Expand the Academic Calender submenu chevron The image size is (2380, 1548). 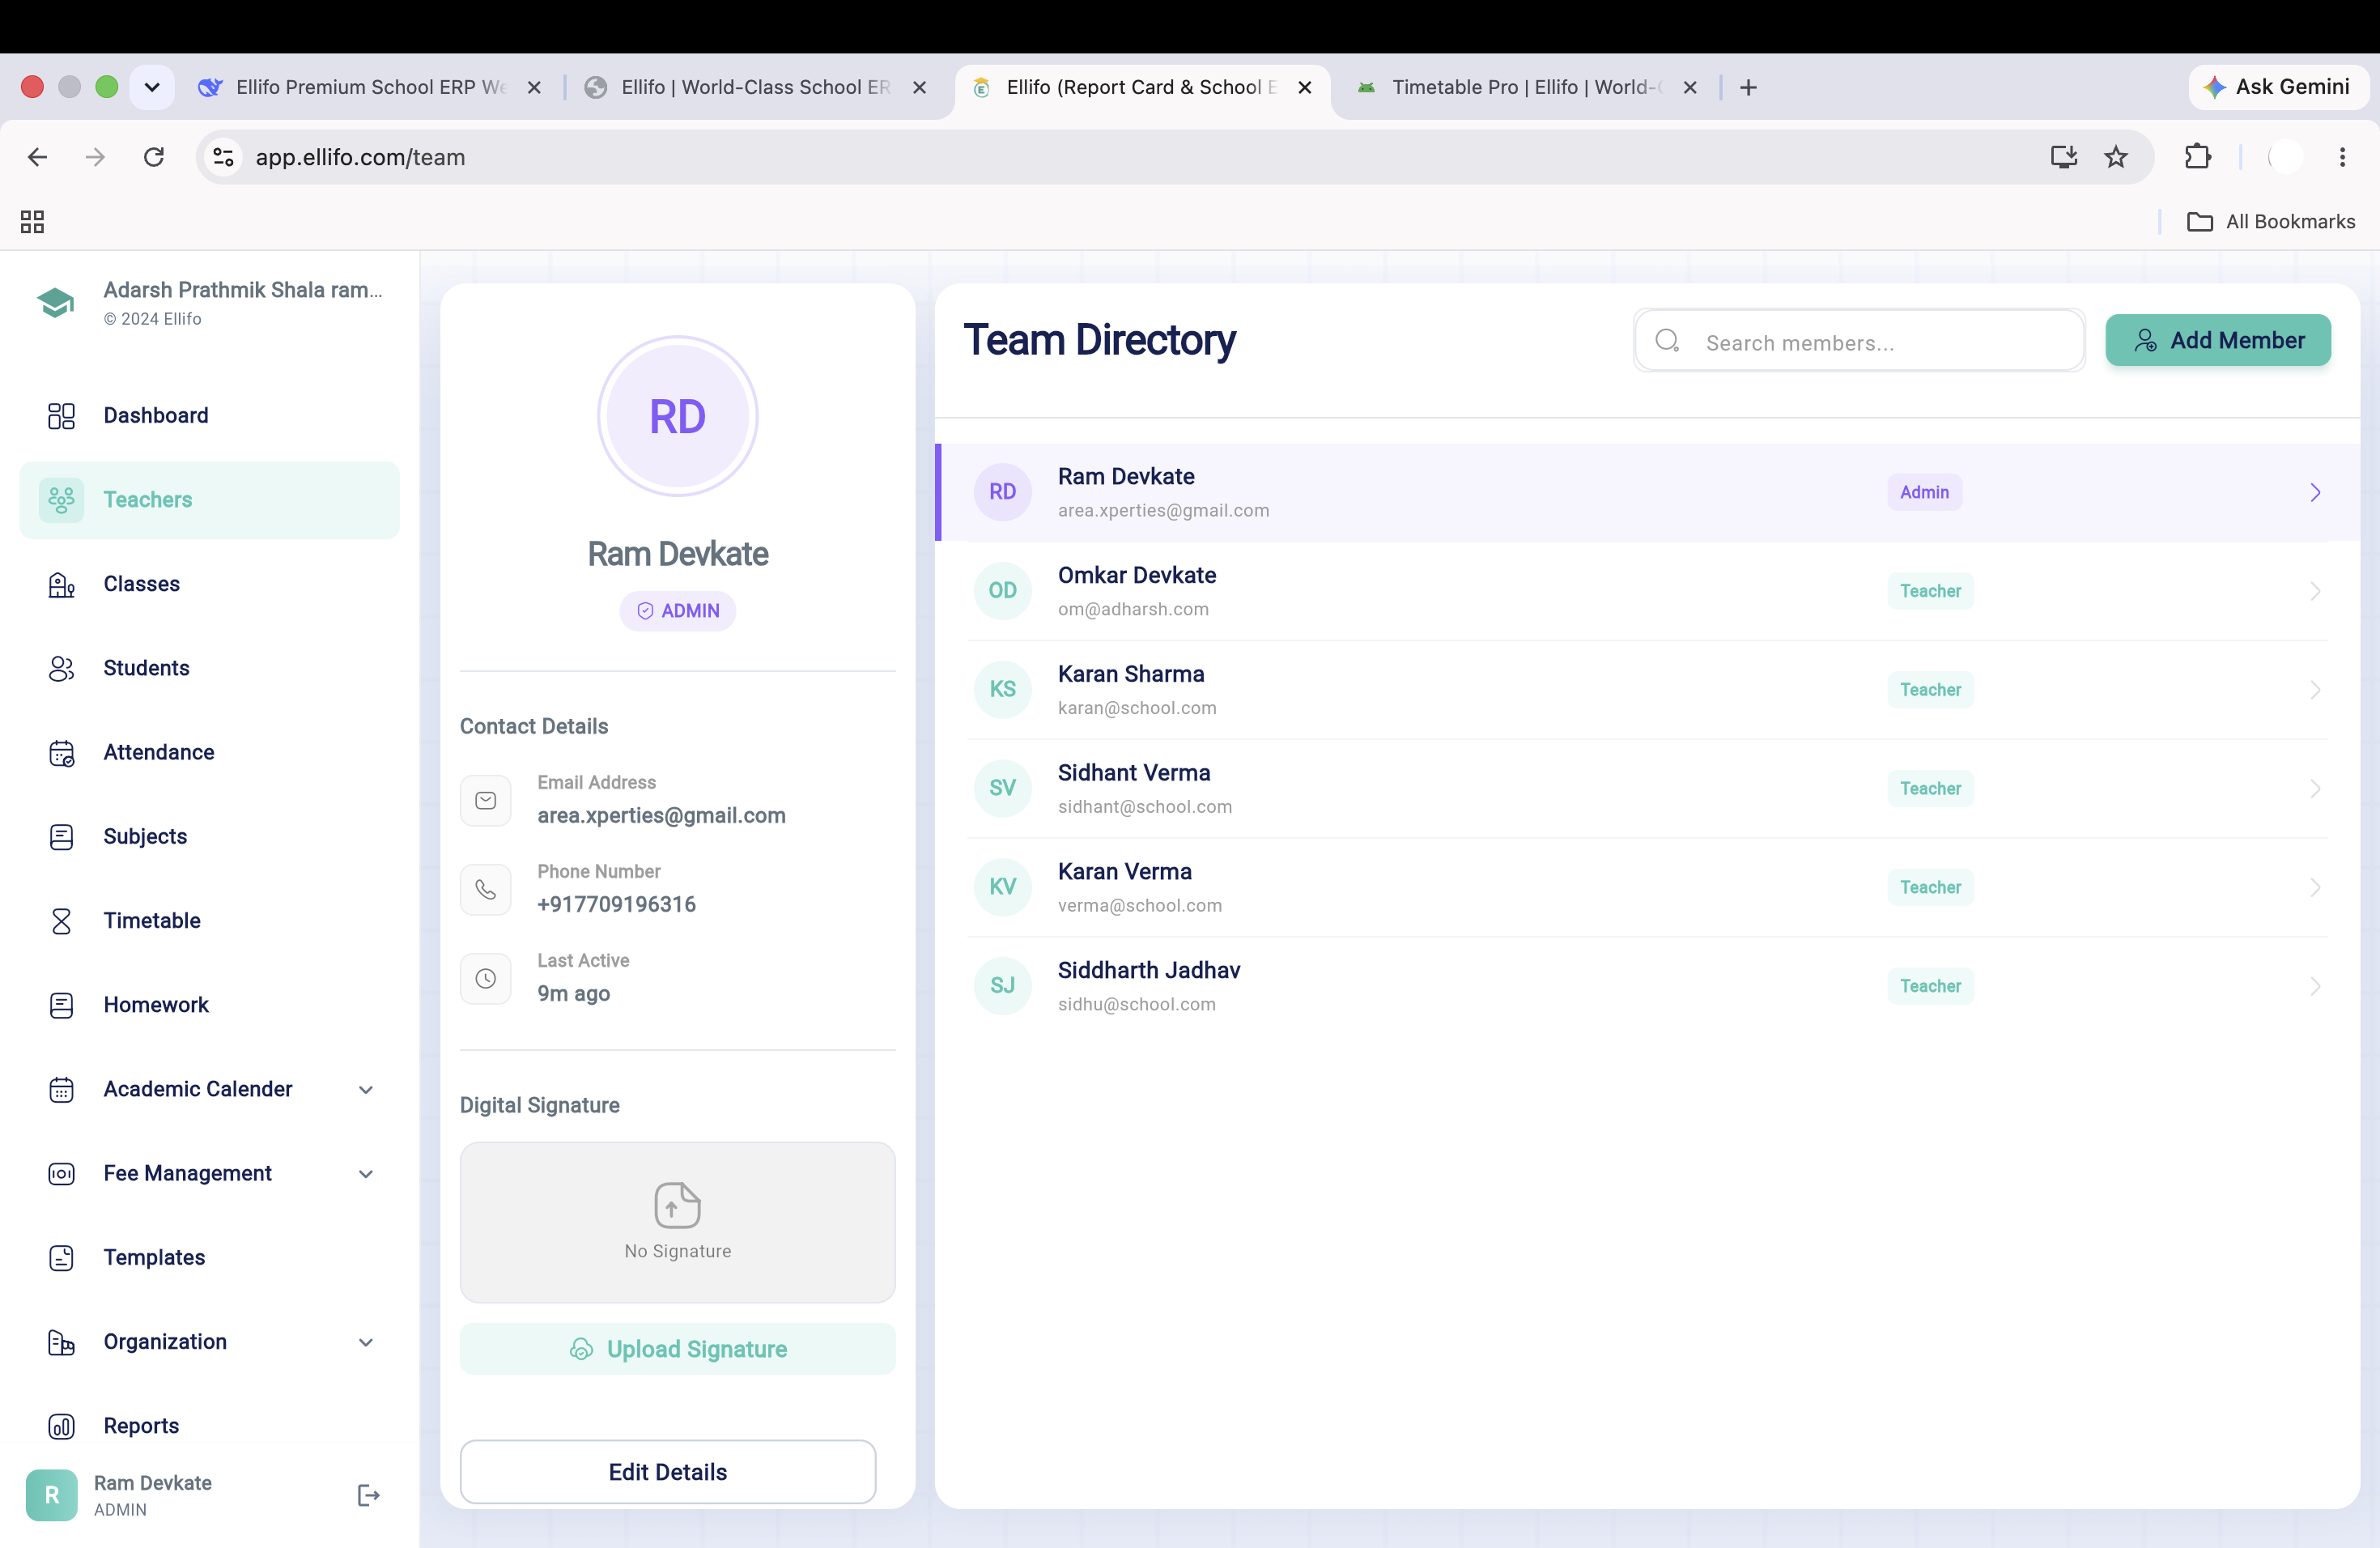[x=366, y=1090]
